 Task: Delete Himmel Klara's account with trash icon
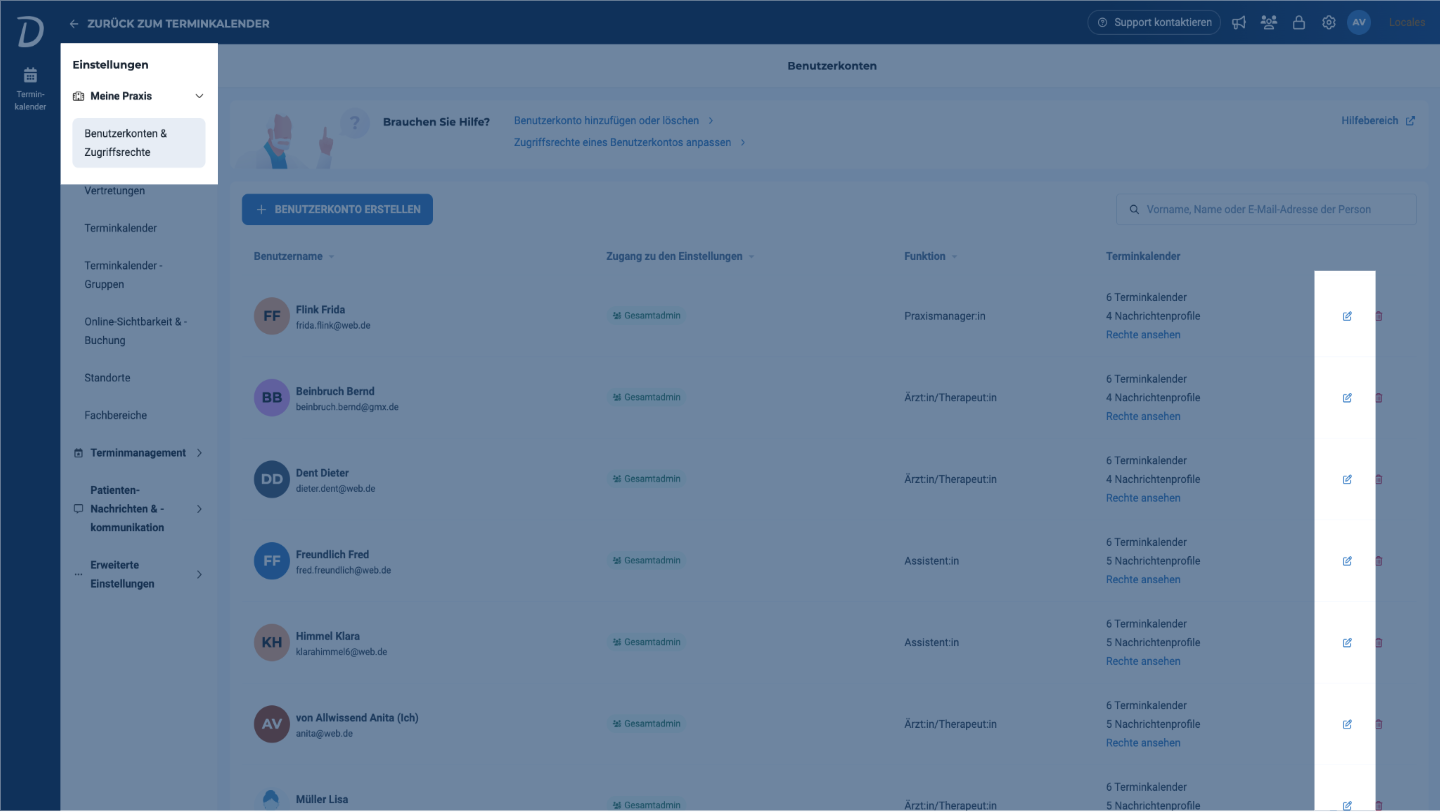pos(1379,643)
